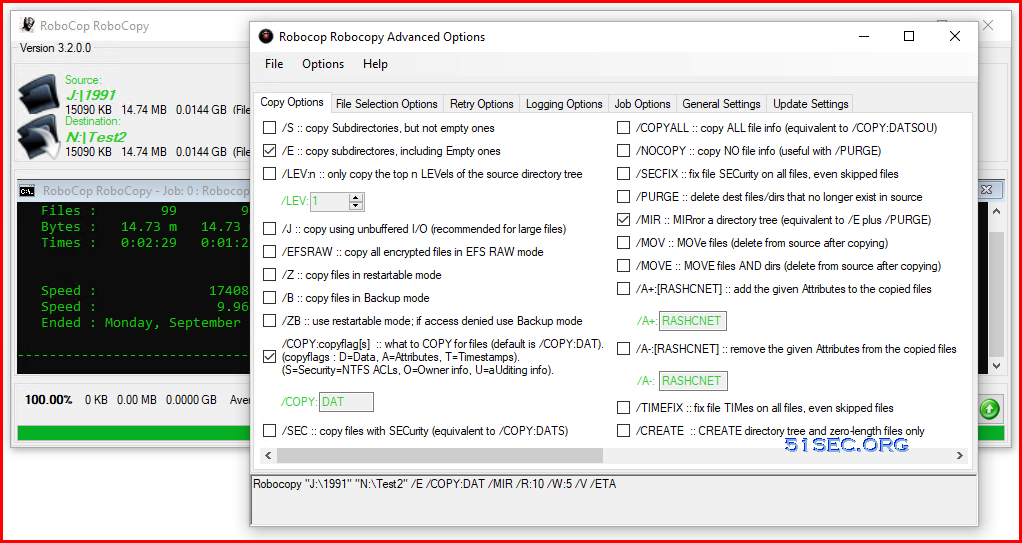The width and height of the screenshot is (1022, 543).
Task: Enable /ZB restartable or Backup mode checkbox
Action: point(269,321)
